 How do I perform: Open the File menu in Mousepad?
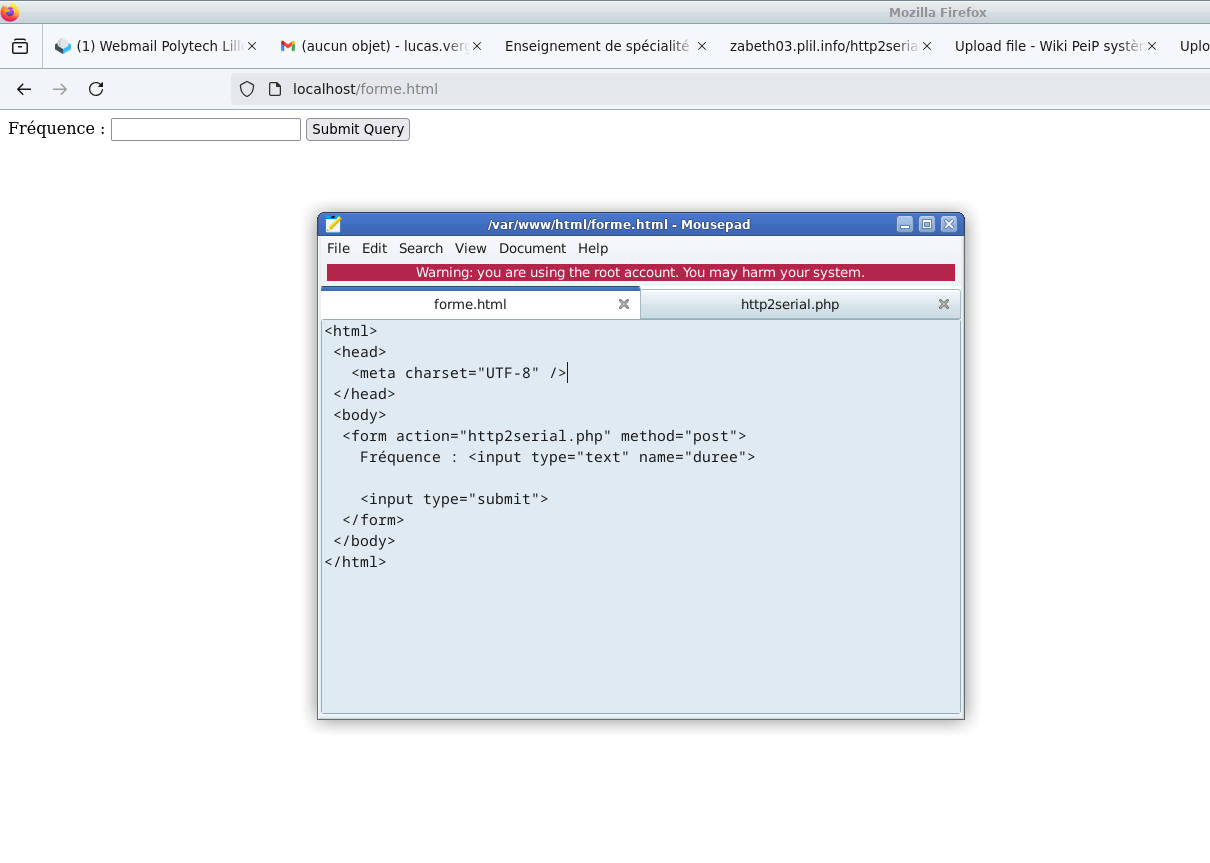point(338,248)
